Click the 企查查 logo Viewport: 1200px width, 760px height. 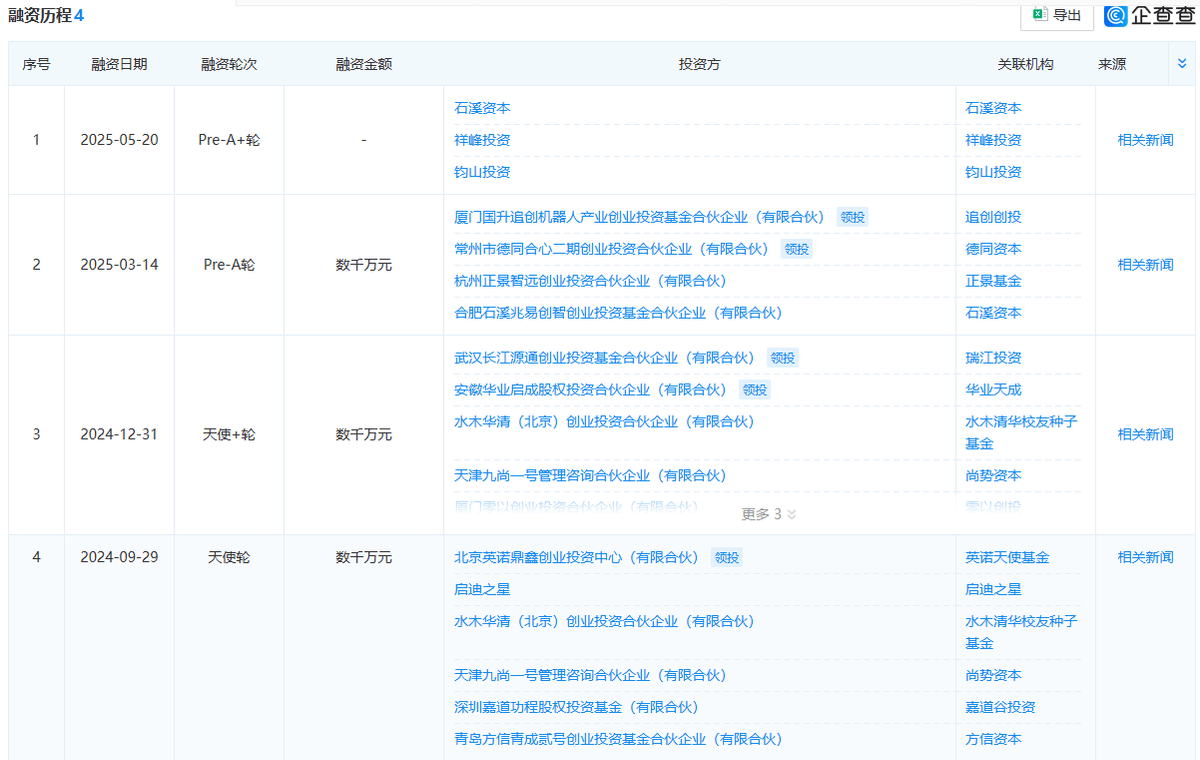click(x=1149, y=15)
